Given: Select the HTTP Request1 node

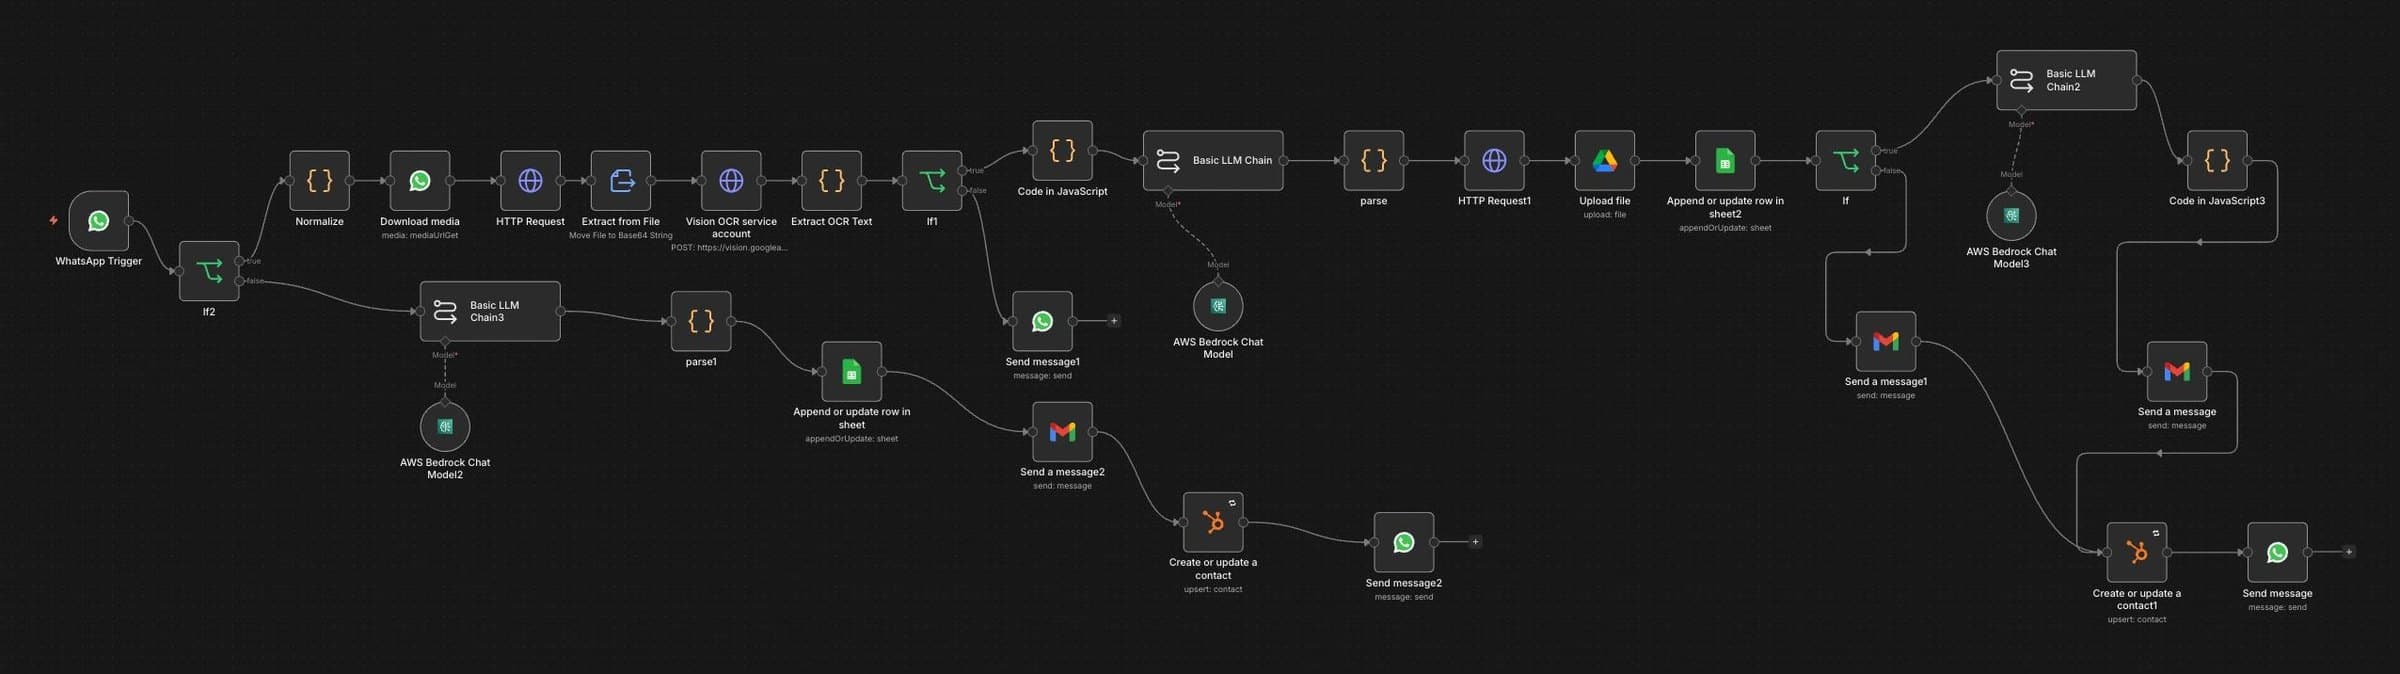Looking at the screenshot, I should pyautogui.click(x=1494, y=161).
